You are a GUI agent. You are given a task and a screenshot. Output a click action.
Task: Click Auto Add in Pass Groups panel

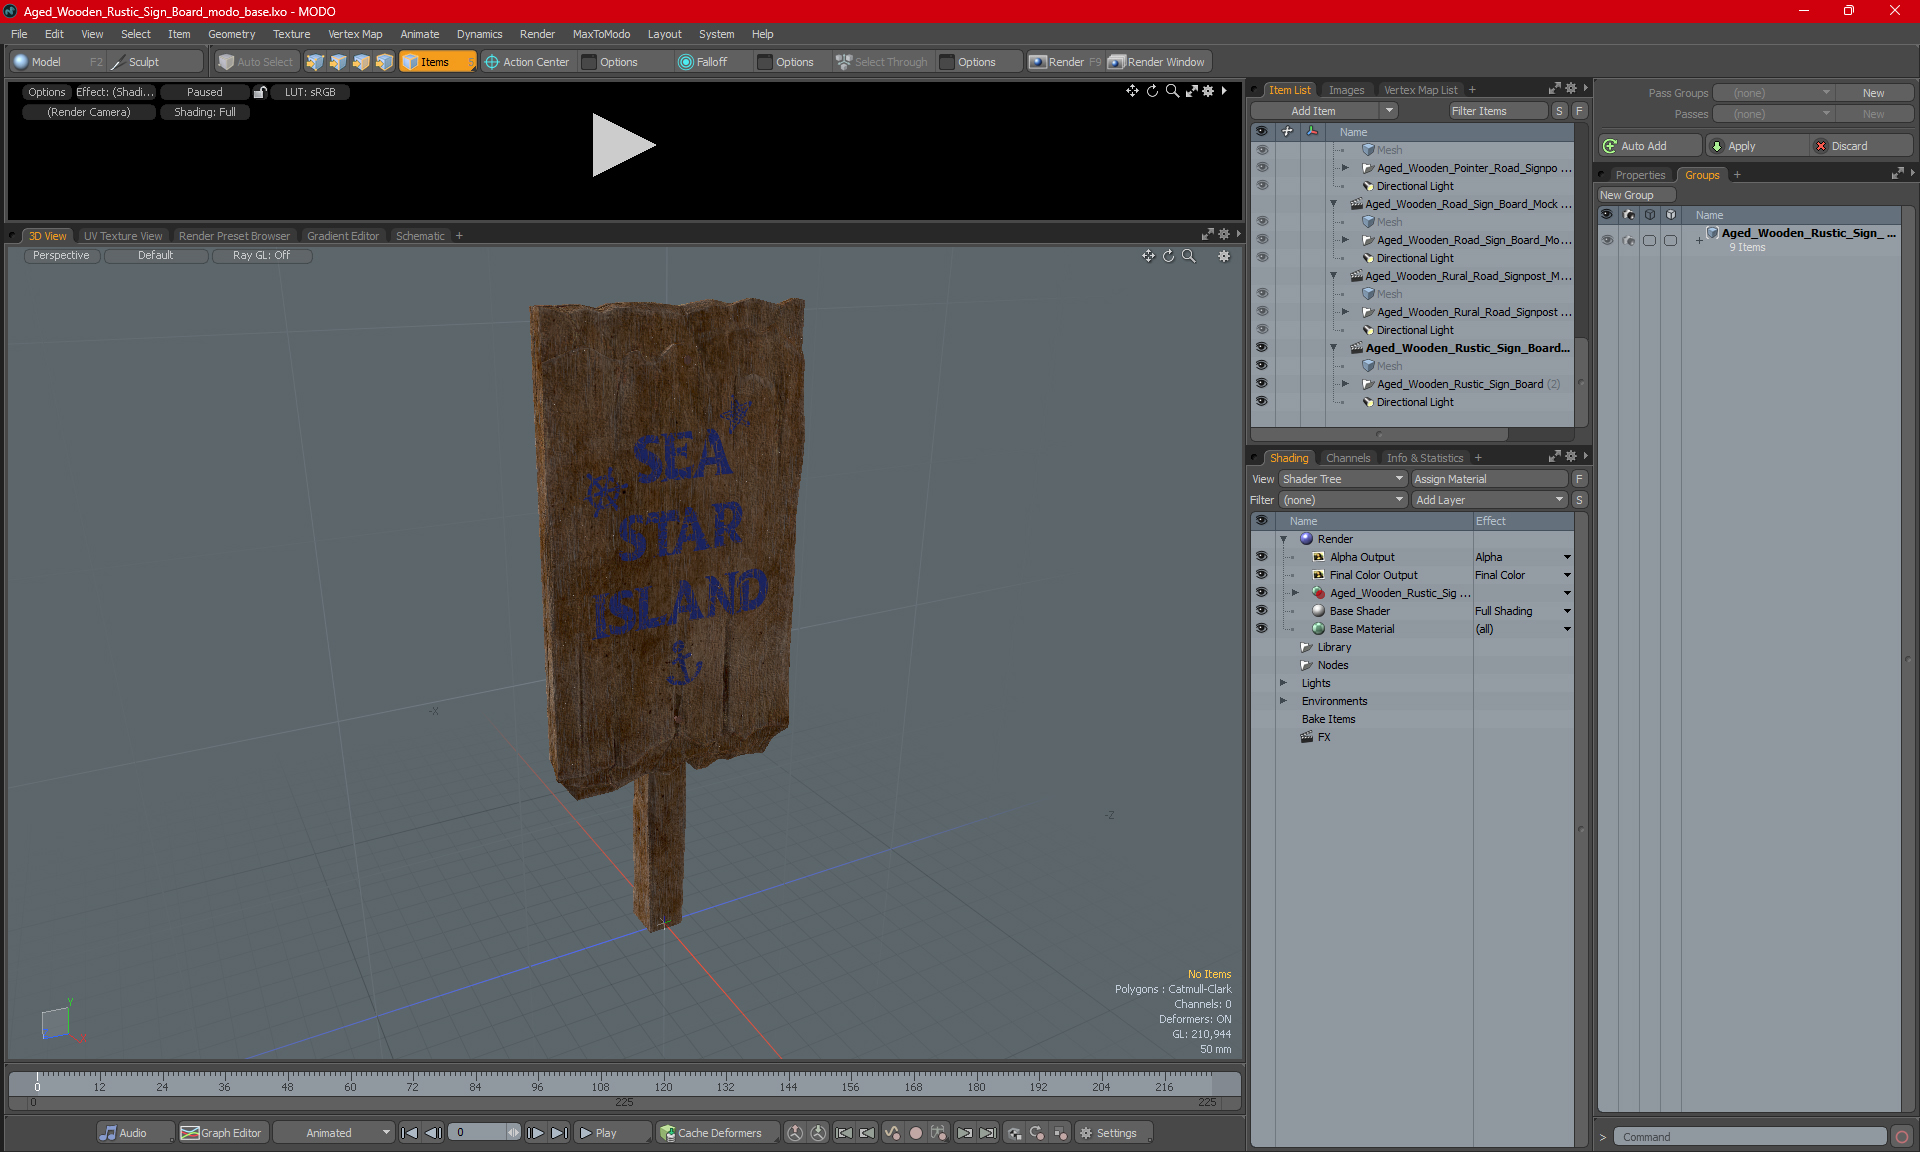pos(1649,146)
